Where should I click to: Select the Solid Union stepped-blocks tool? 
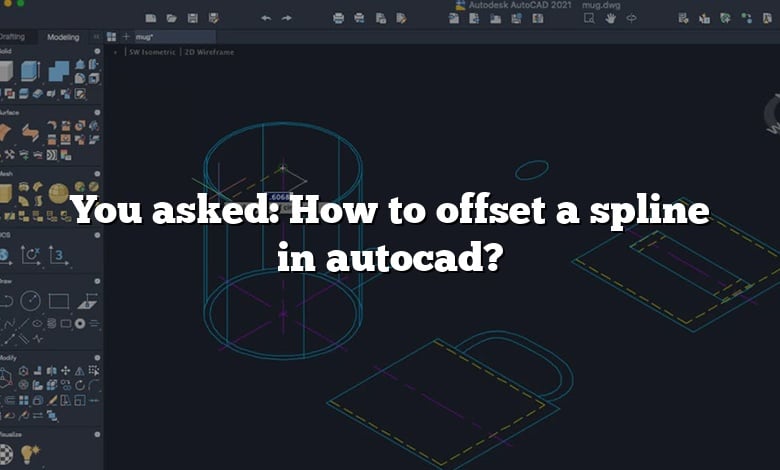[59, 71]
